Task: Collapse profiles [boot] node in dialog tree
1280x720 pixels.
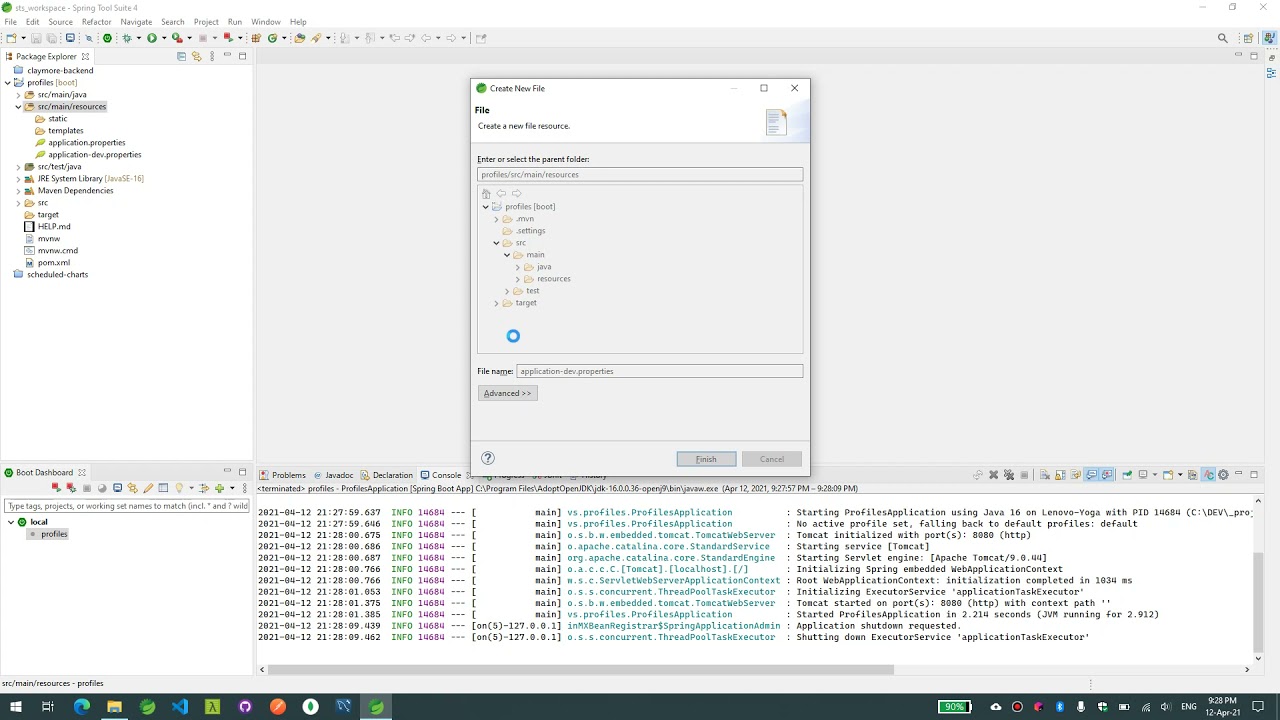Action: (x=486, y=207)
